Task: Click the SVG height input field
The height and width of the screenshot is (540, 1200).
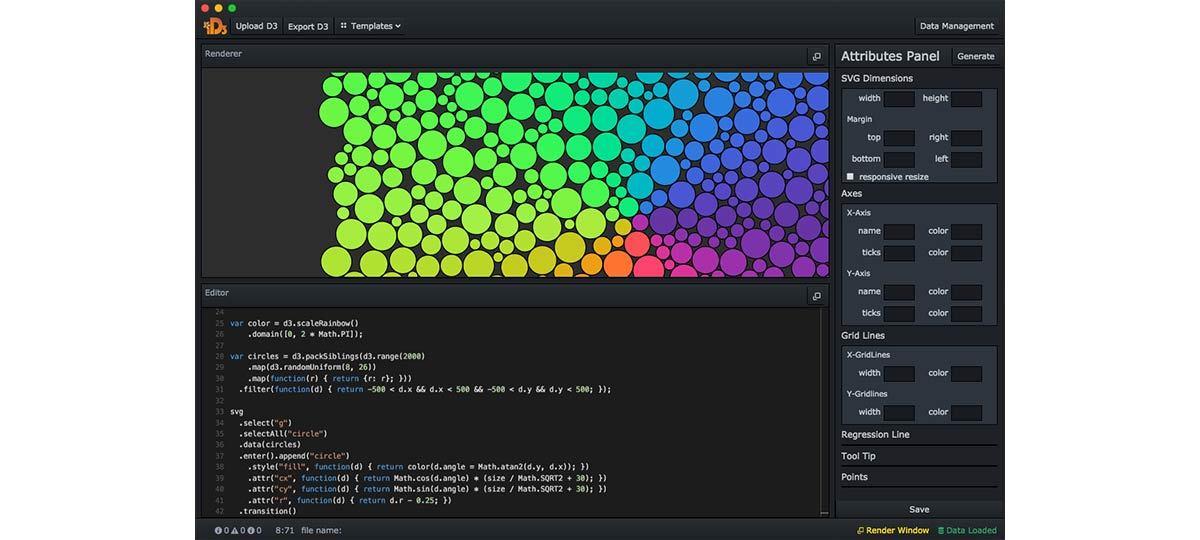Action: click(x=967, y=99)
